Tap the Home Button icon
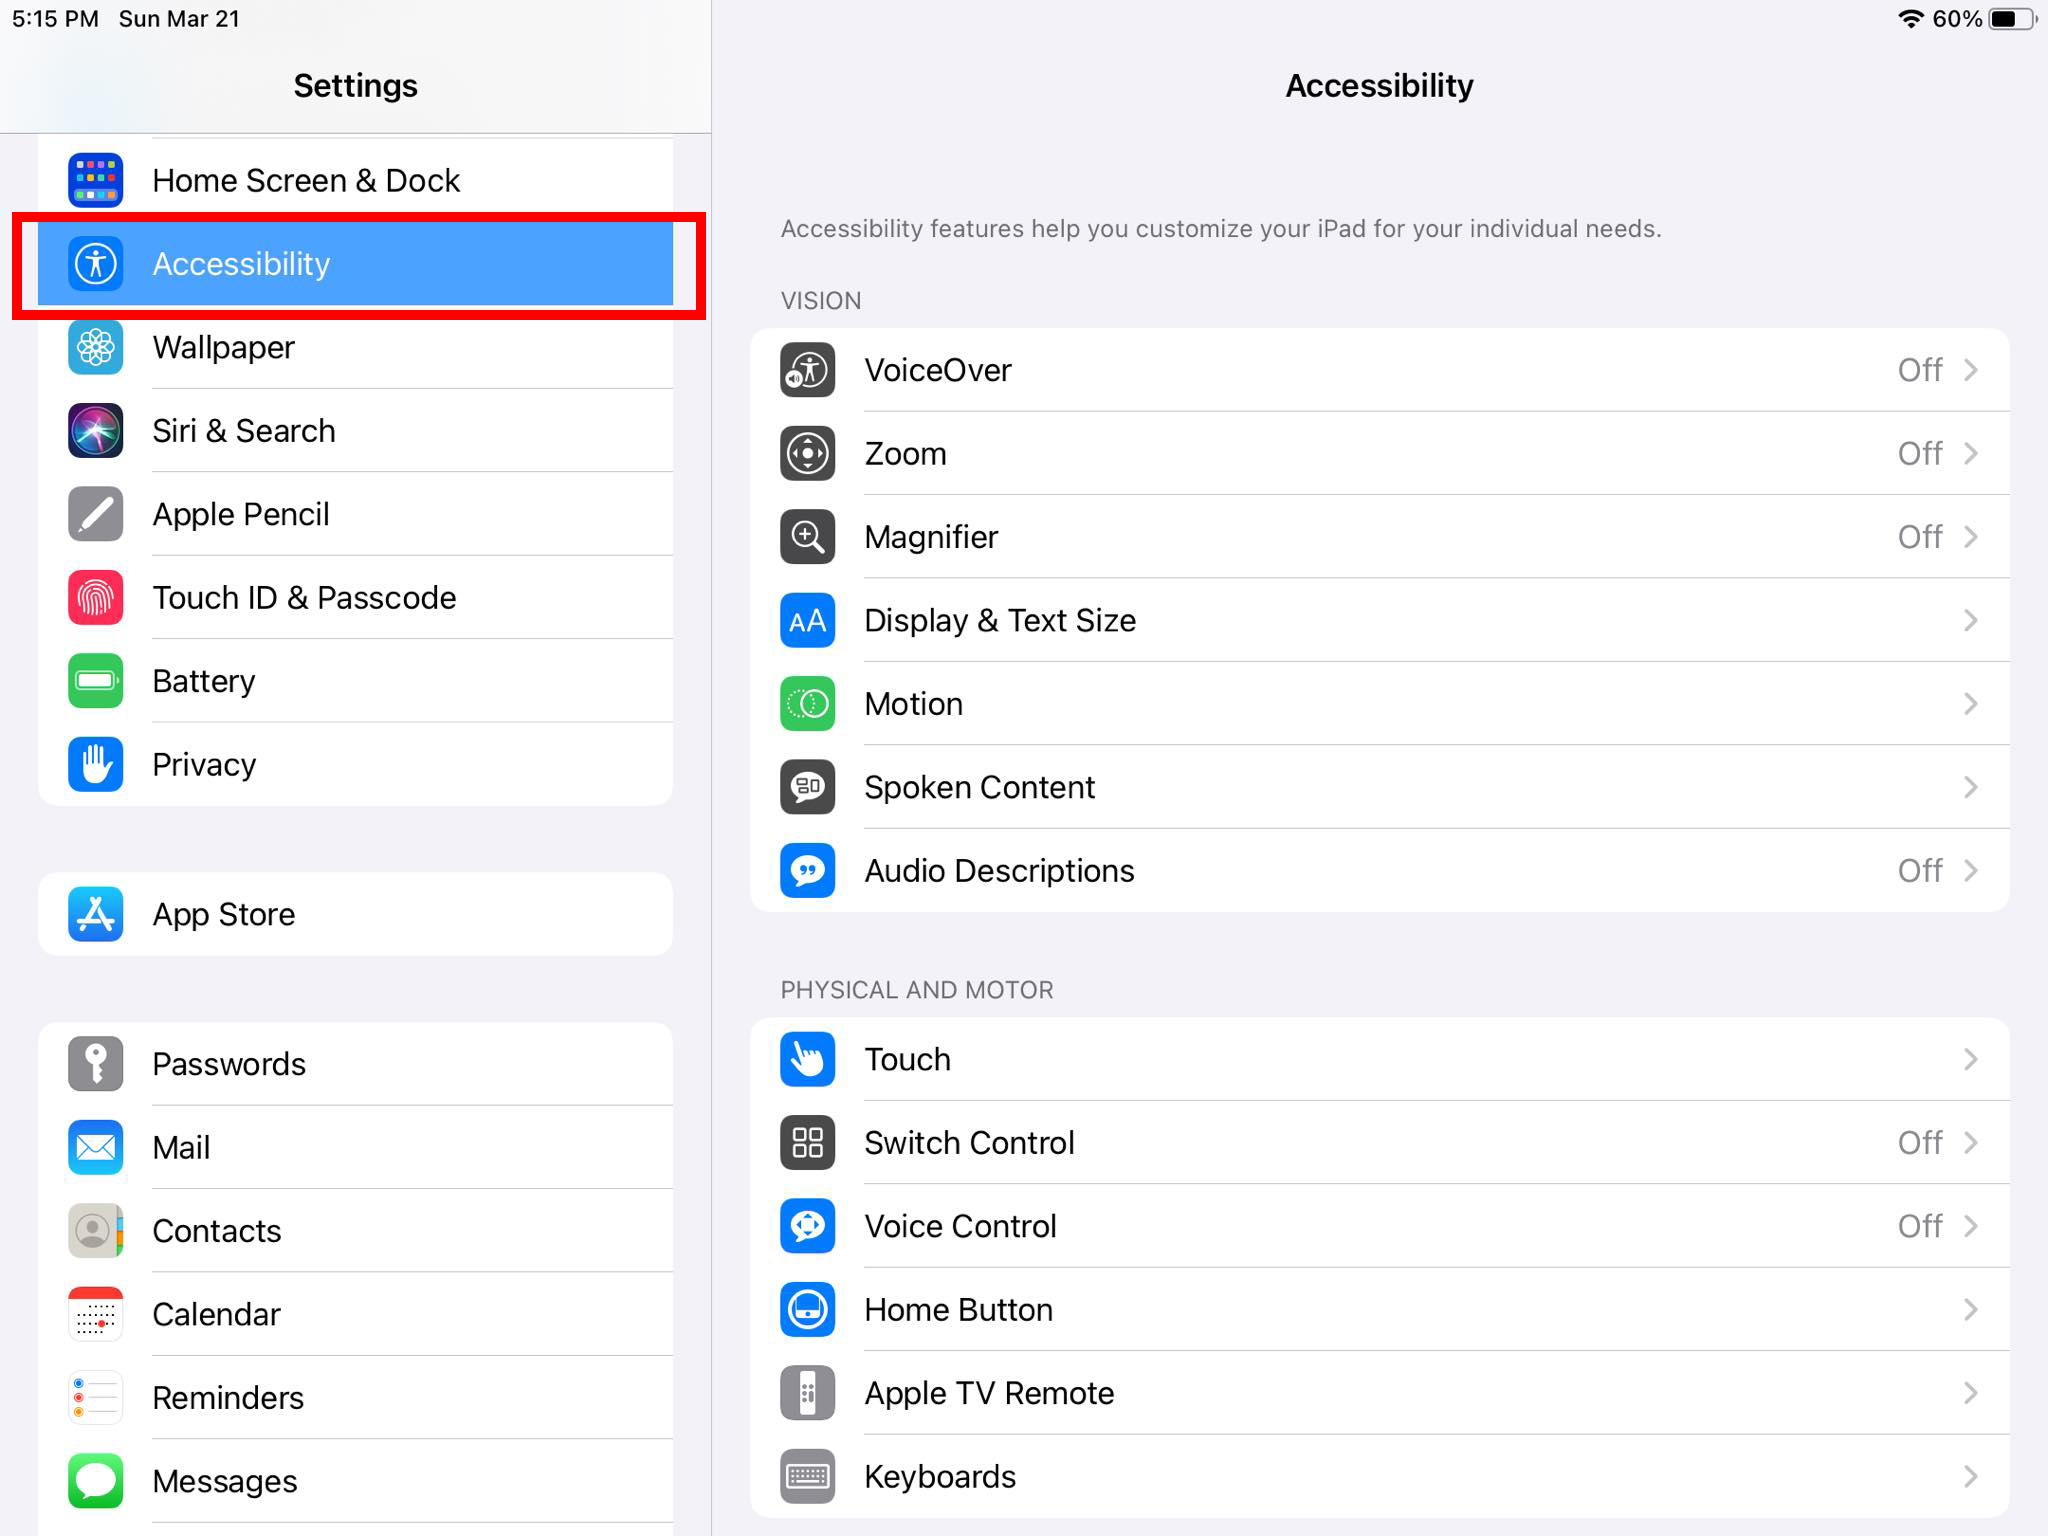2048x1536 pixels. pos(808,1309)
